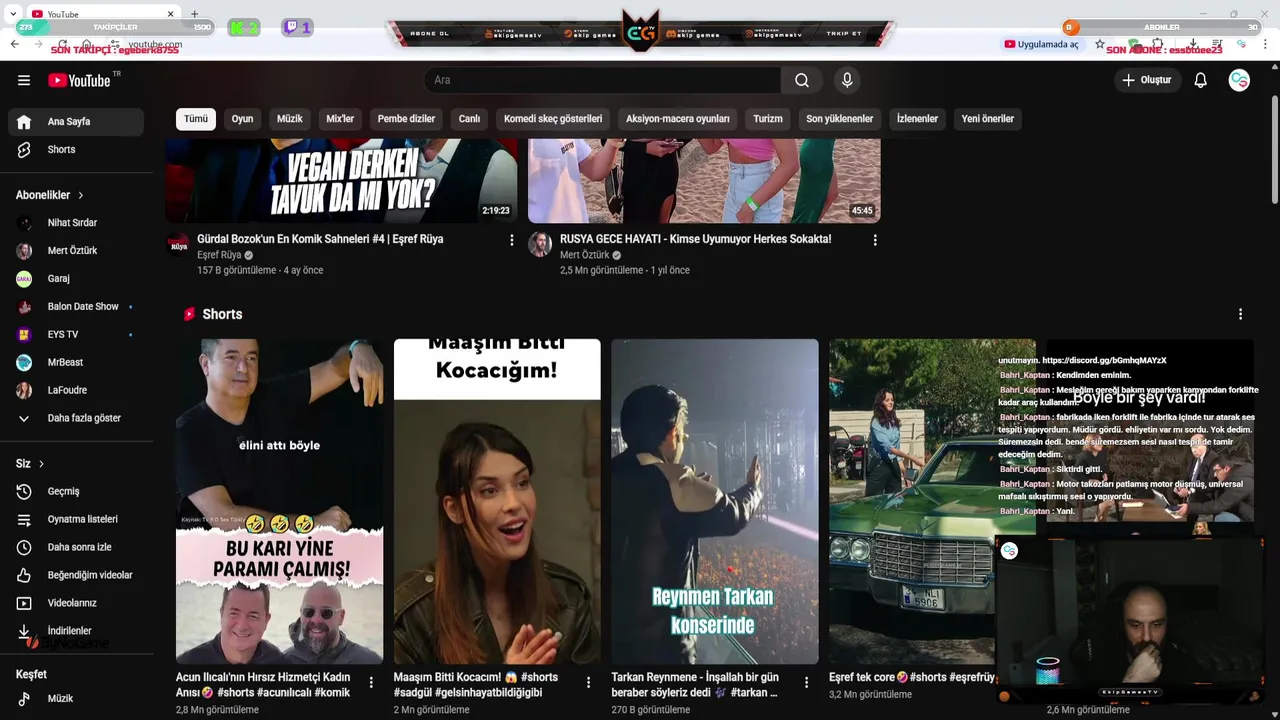Play VEGAN DERKEN TAVUK thumbnail
1280x720 pixels.
coord(341,181)
